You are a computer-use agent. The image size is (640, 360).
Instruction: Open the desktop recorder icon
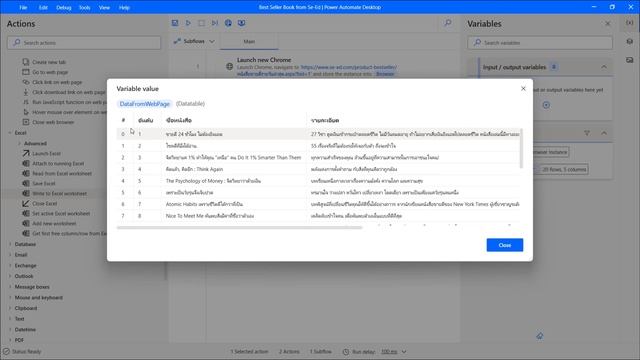tap(242, 23)
